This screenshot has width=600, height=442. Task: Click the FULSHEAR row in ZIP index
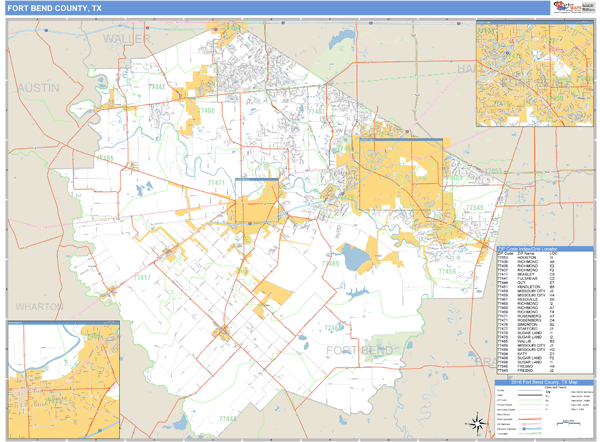click(x=526, y=279)
